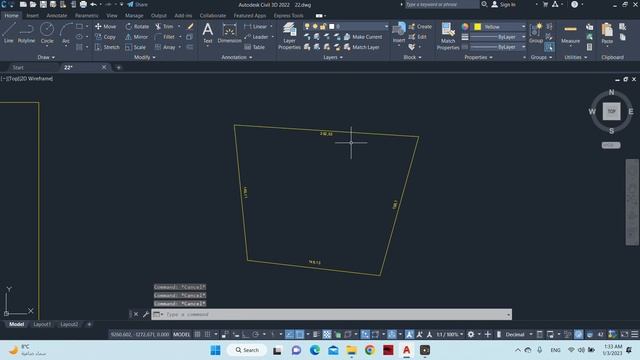Click the Plot printer icon in quick access toolbar
This screenshot has height=360, width=640.
click(83, 4)
